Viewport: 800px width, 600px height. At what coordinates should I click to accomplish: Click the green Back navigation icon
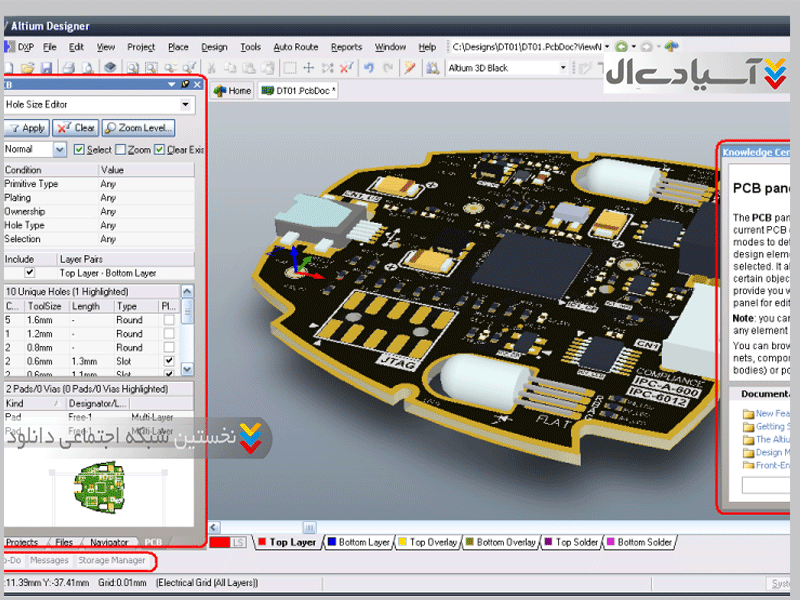[622, 47]
